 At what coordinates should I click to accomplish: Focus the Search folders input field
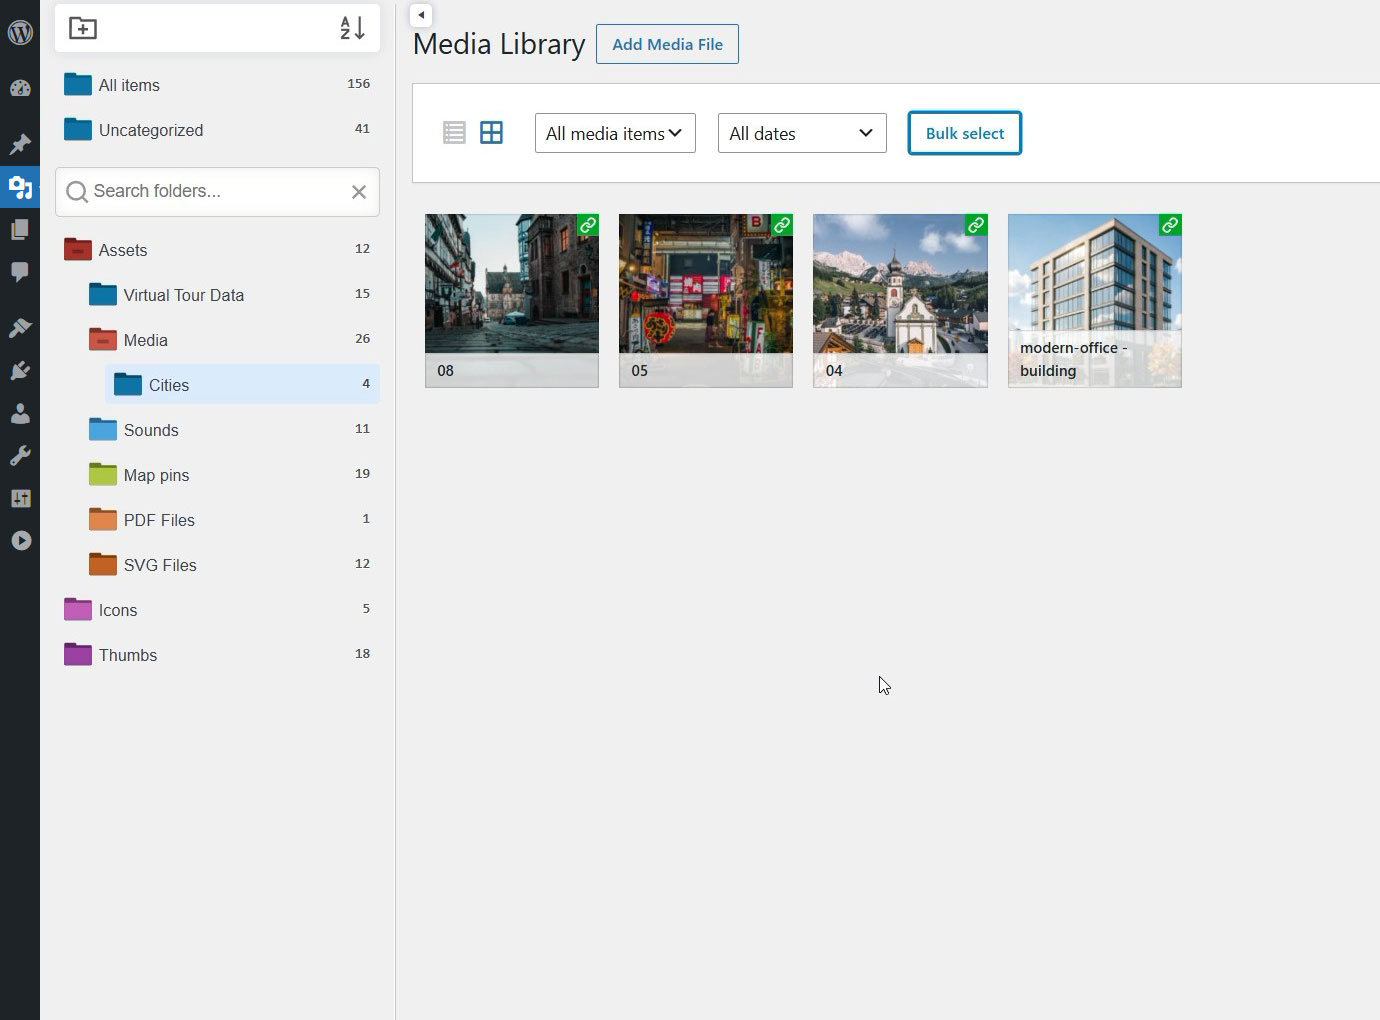(x=217, y=191)
